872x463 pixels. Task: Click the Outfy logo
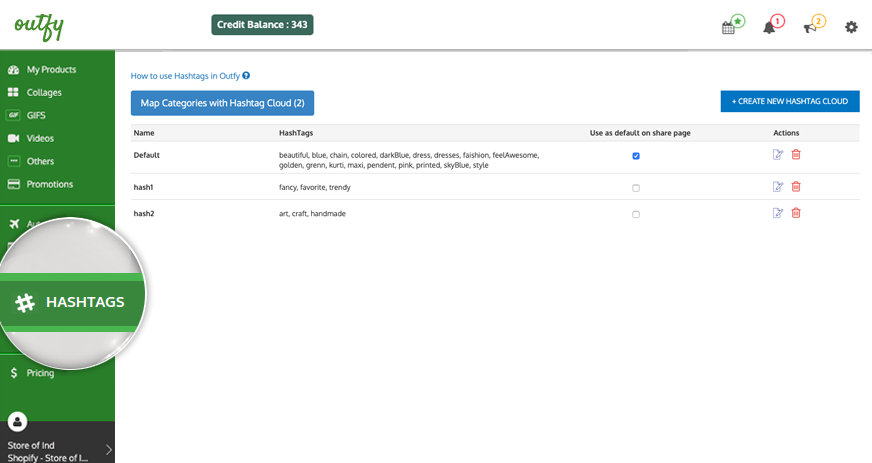39,27
